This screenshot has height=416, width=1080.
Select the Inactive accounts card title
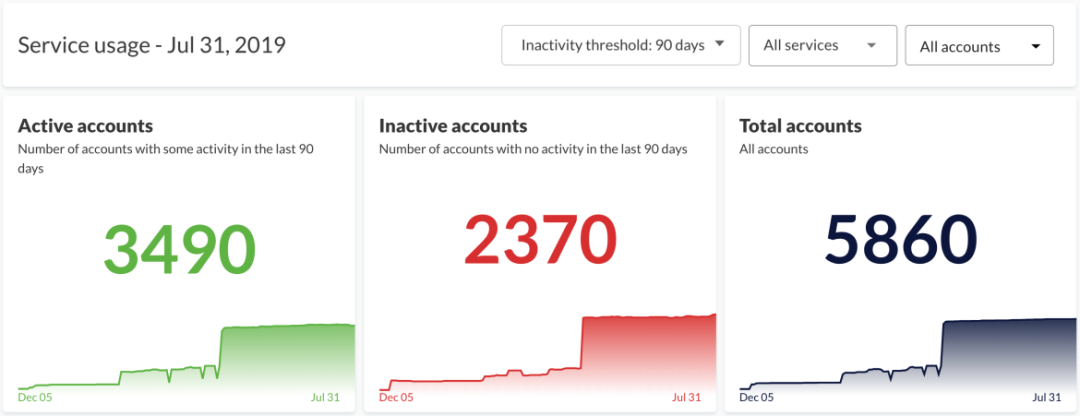pyautogui.click(x=453, y=126)
